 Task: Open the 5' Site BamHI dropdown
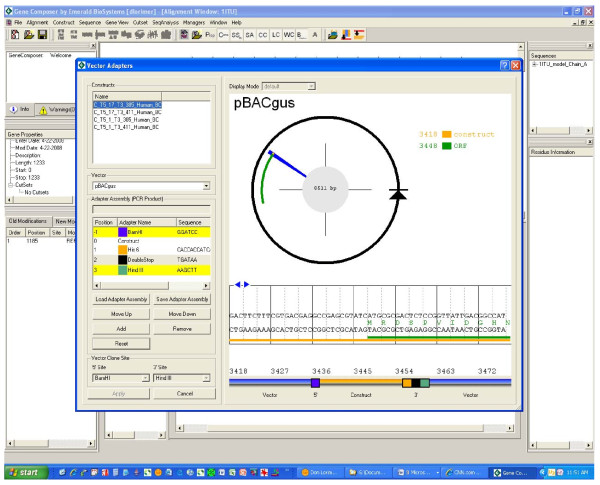(x=145, y=378)
